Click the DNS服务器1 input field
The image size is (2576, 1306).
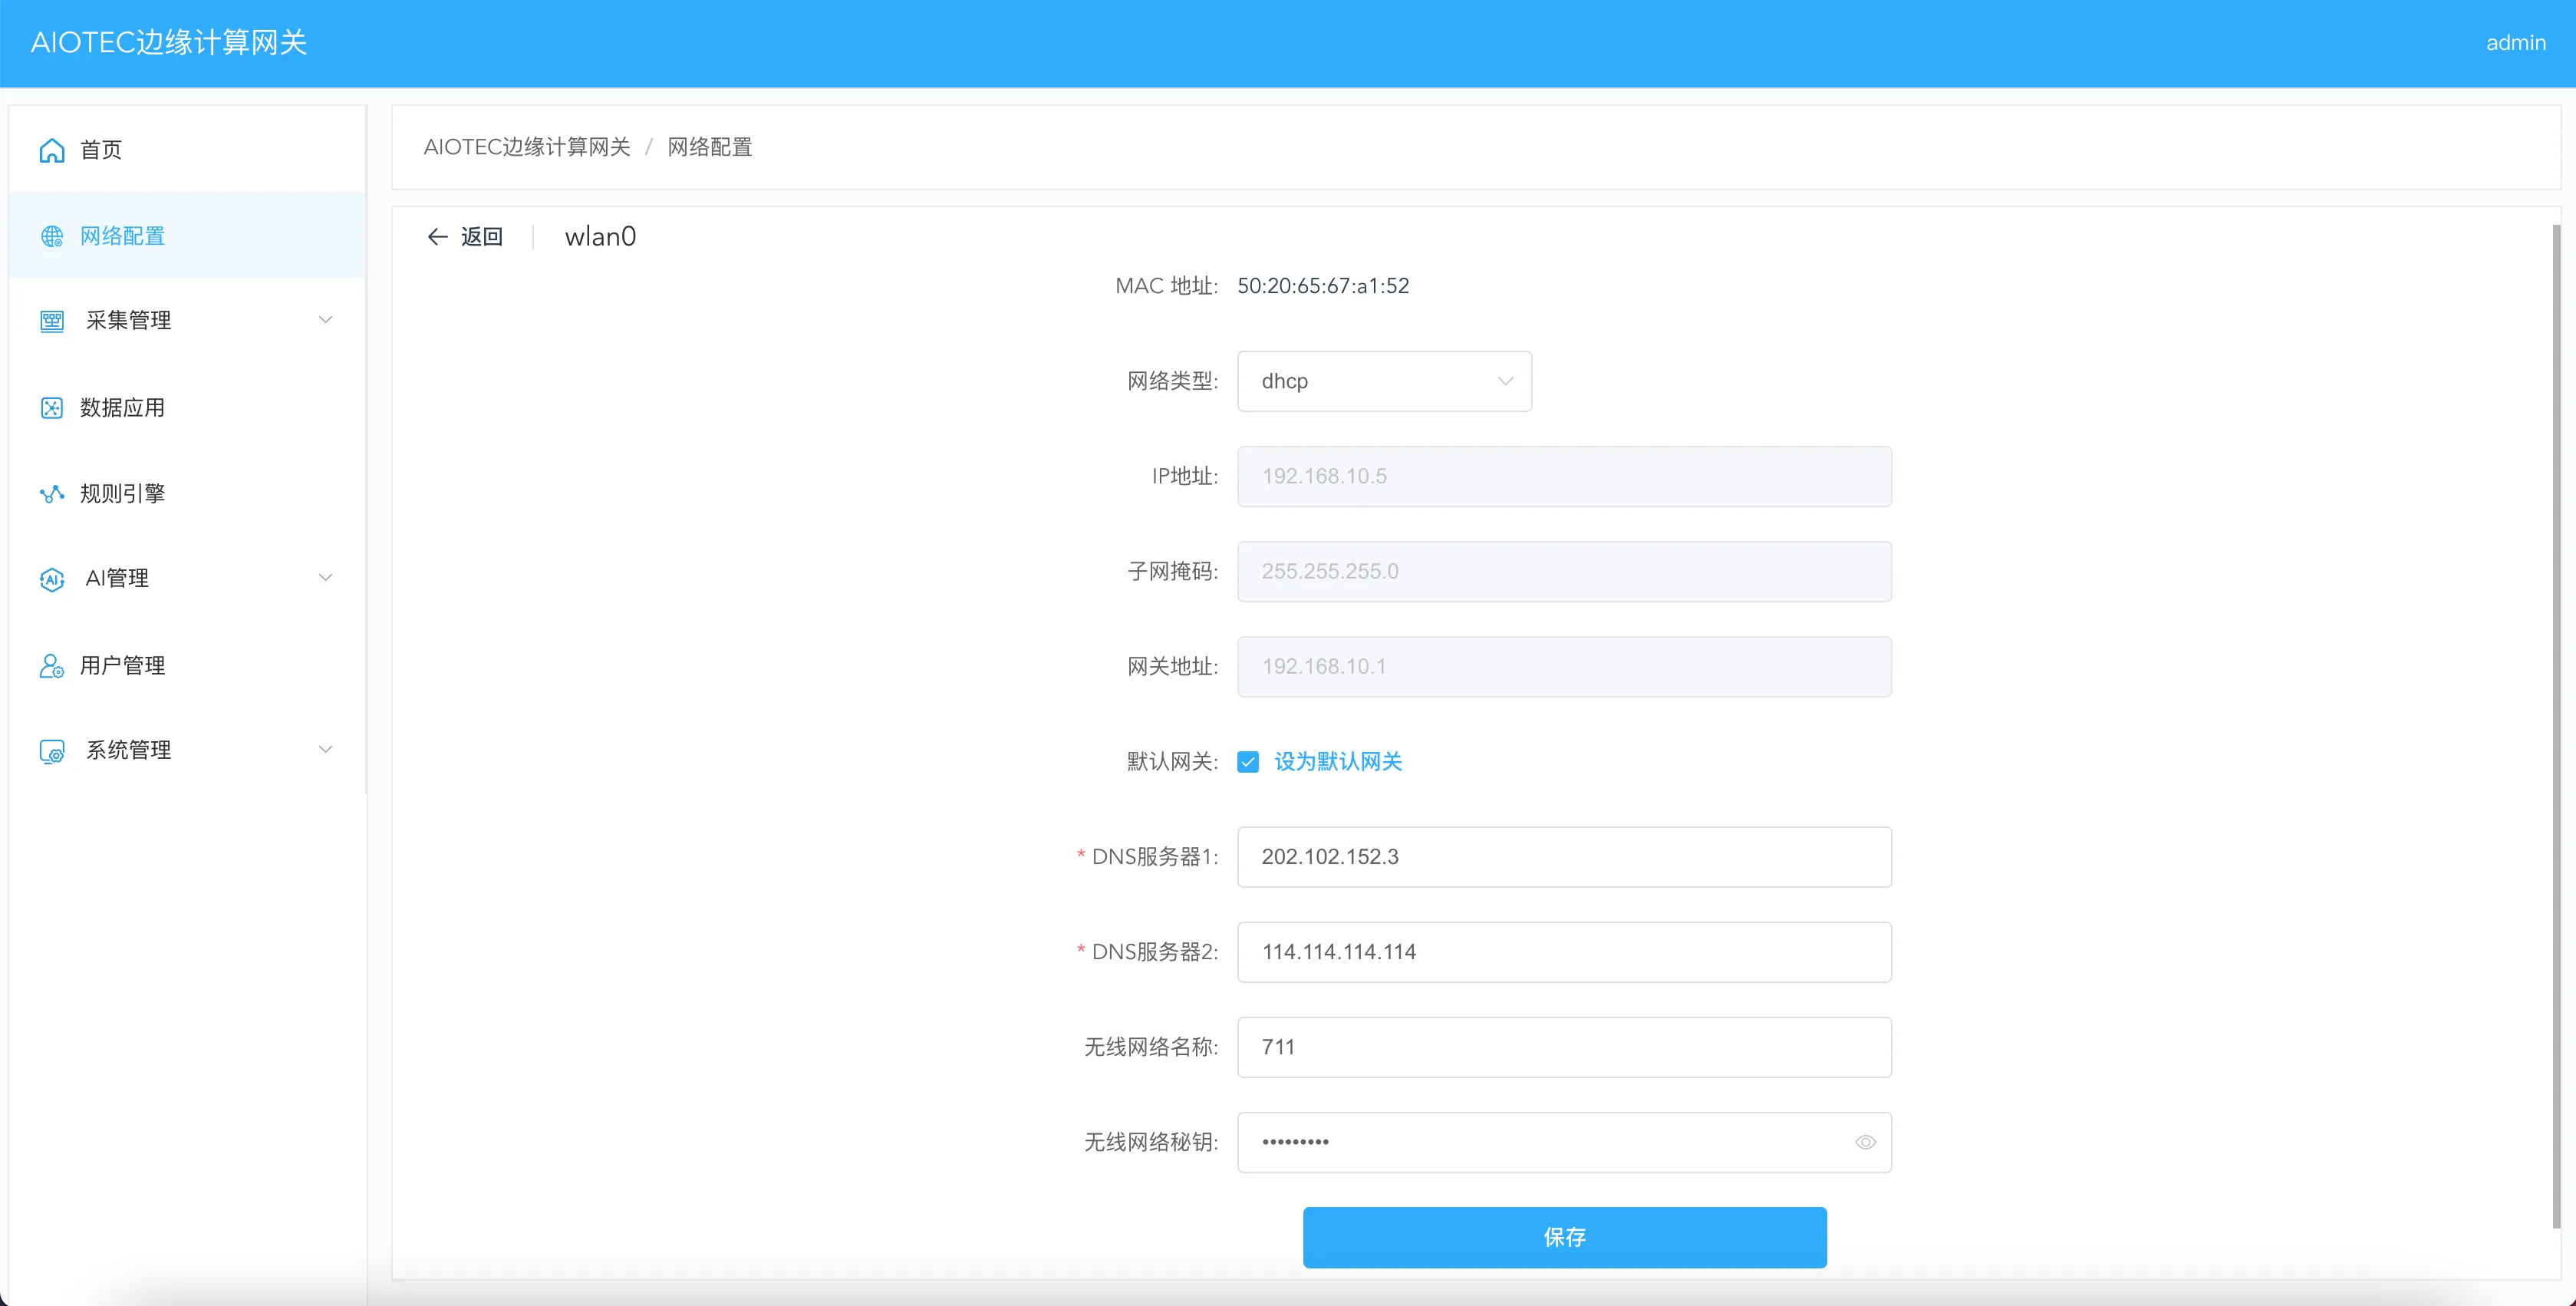coord(1564,857)
